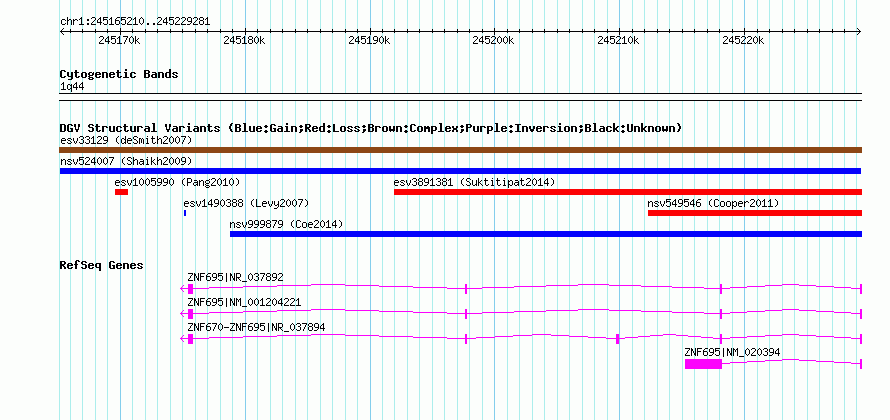Click the 245170k ruler tick label
This screenshot has width=890, height=420.
pyautogui.click(x=119, y=41)
